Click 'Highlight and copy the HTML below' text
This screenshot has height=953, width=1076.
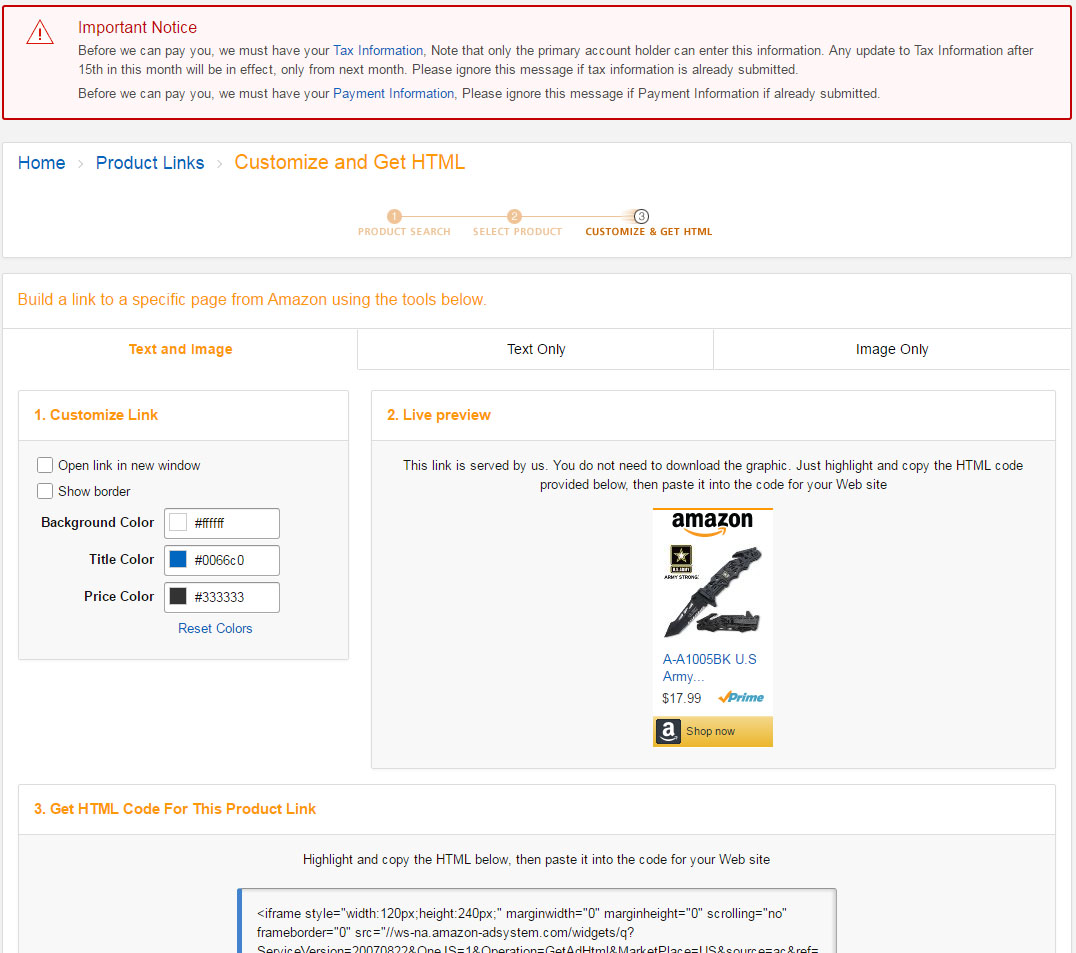(536, 860)
